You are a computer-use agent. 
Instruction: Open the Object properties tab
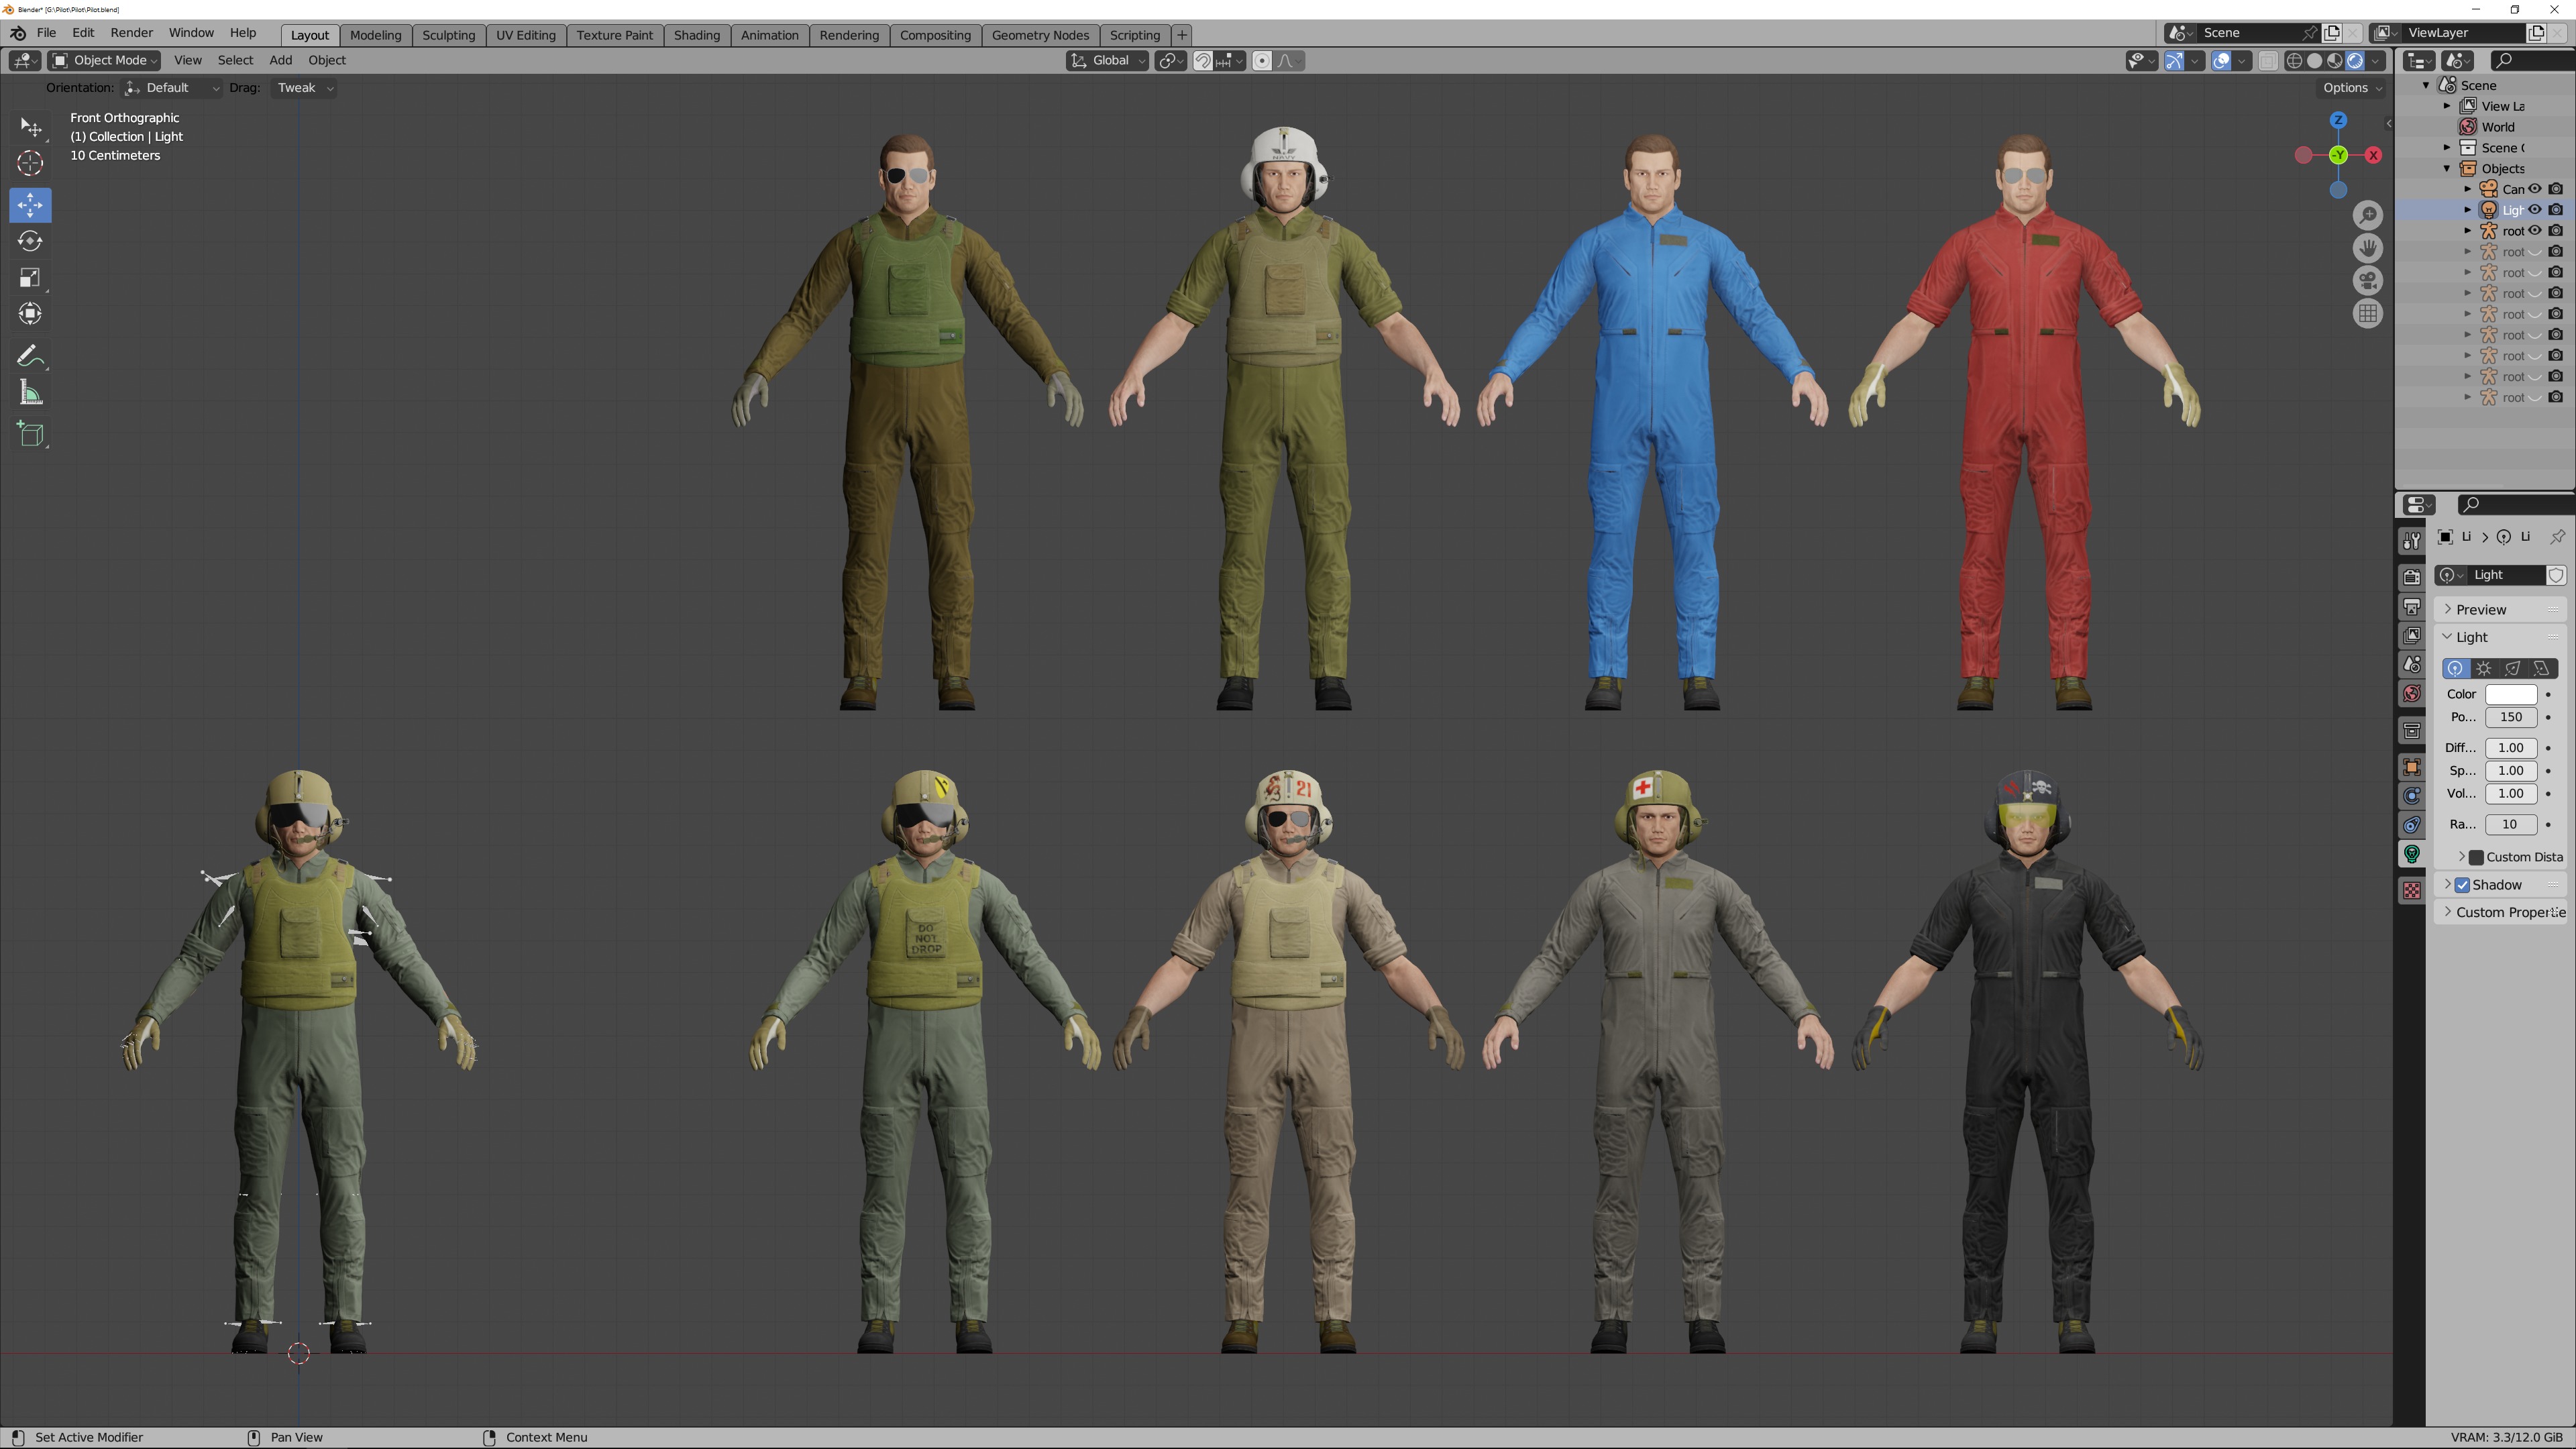2411,767
